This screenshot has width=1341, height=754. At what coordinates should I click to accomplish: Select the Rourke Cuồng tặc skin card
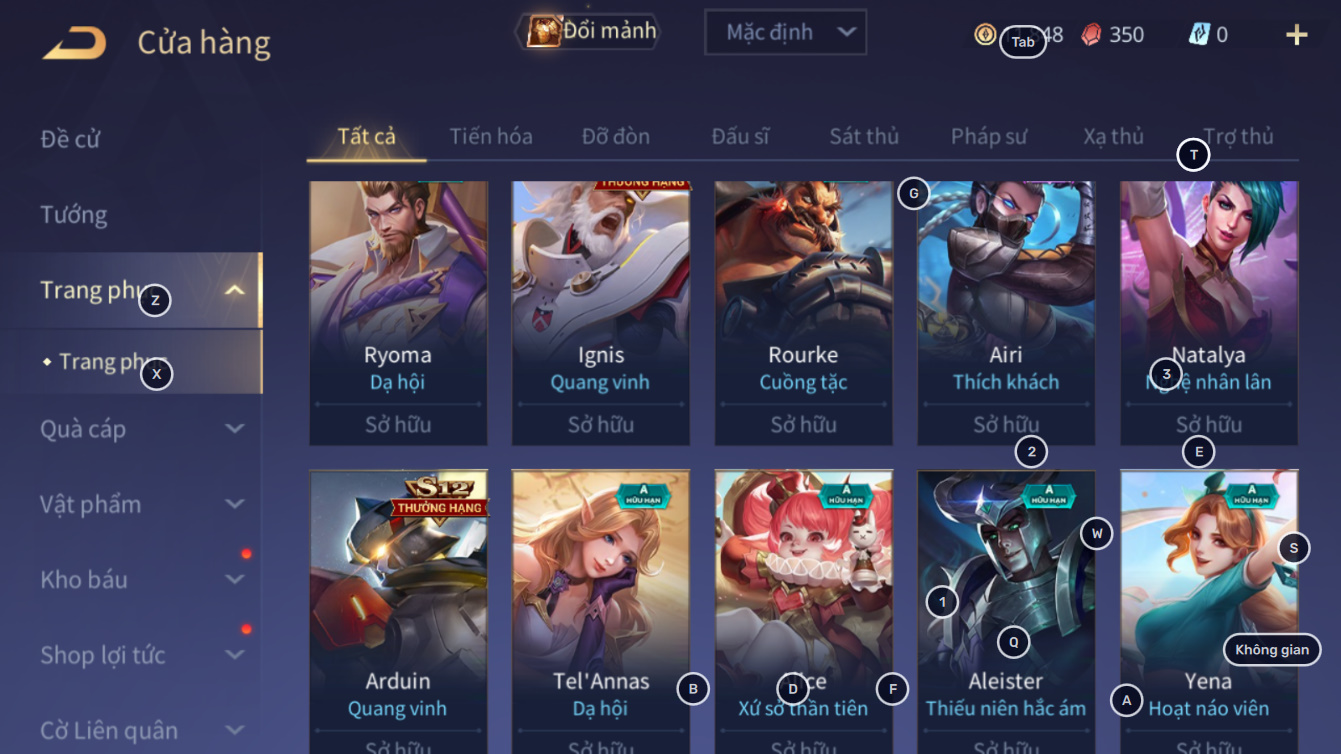point(804,313)
